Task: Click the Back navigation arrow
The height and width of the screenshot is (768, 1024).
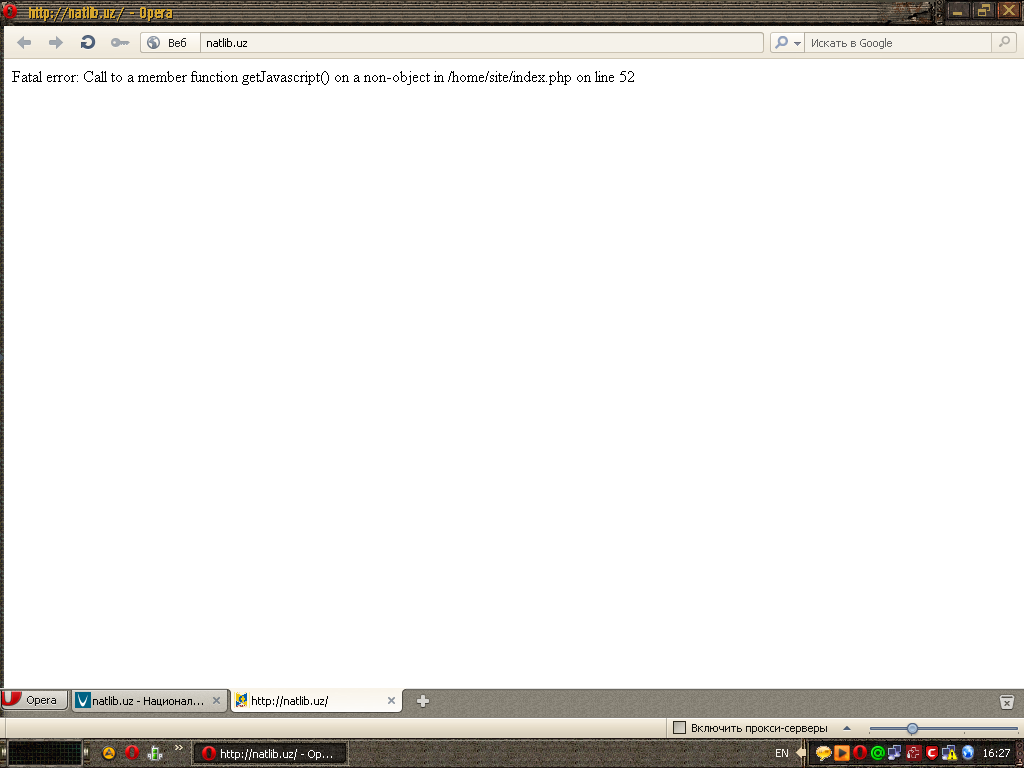Action: 25,42
